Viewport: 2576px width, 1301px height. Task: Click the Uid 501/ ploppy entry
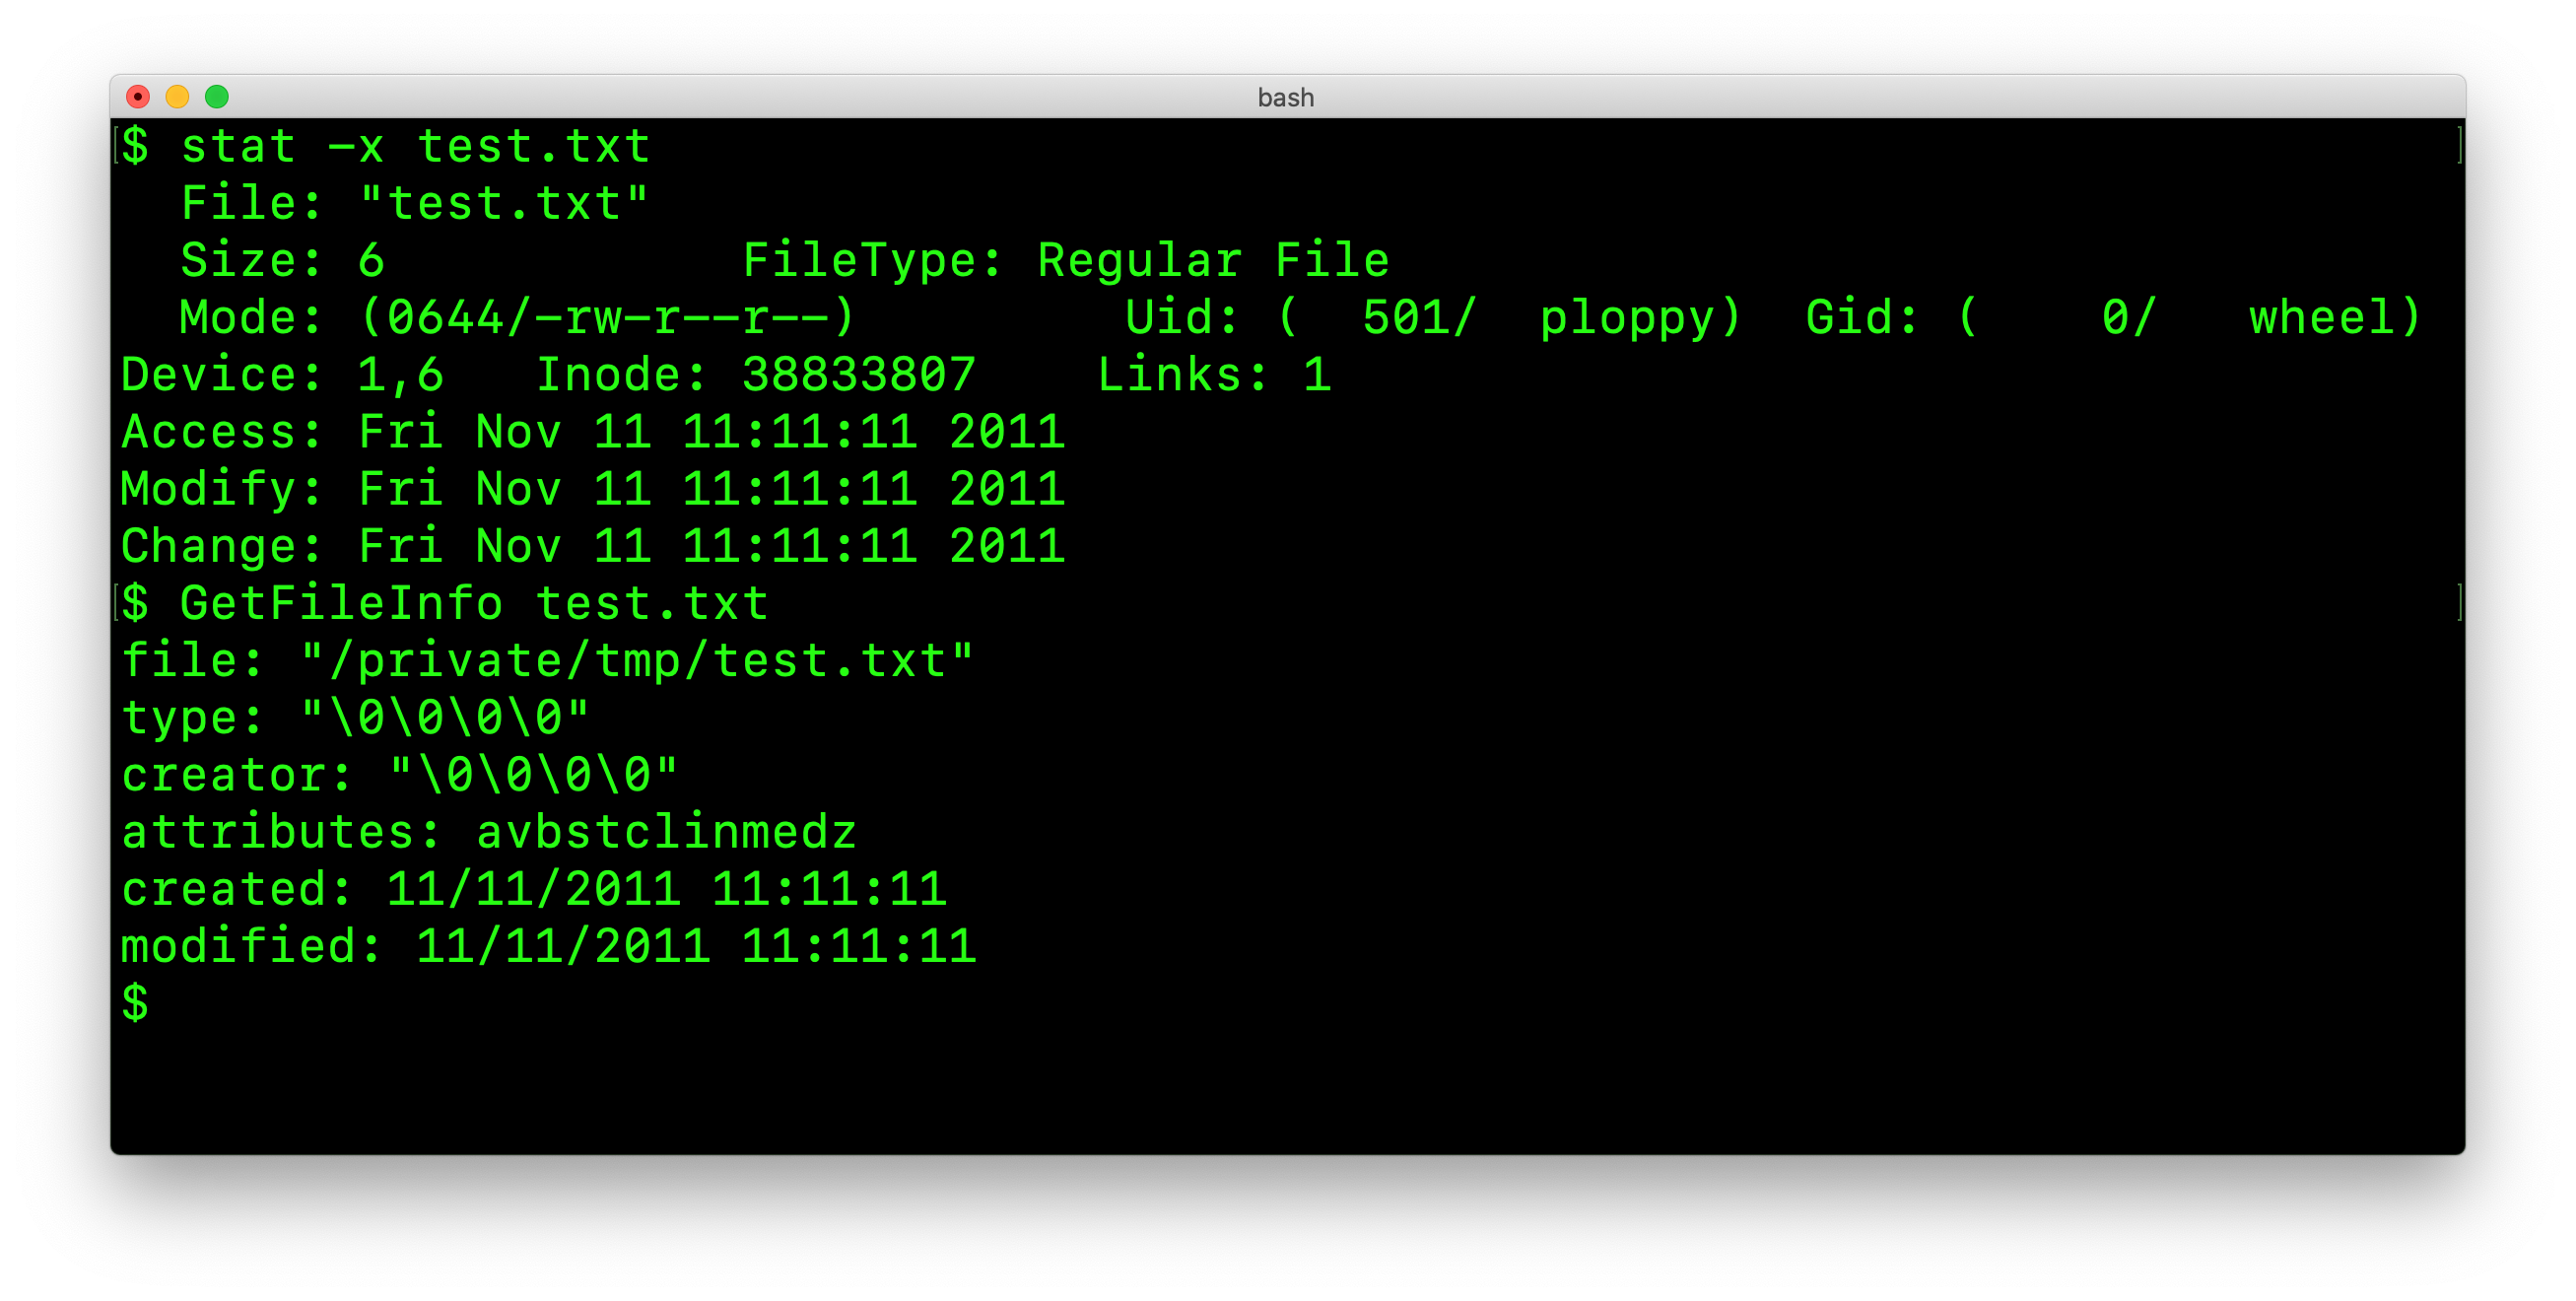tap(1434, 318)
